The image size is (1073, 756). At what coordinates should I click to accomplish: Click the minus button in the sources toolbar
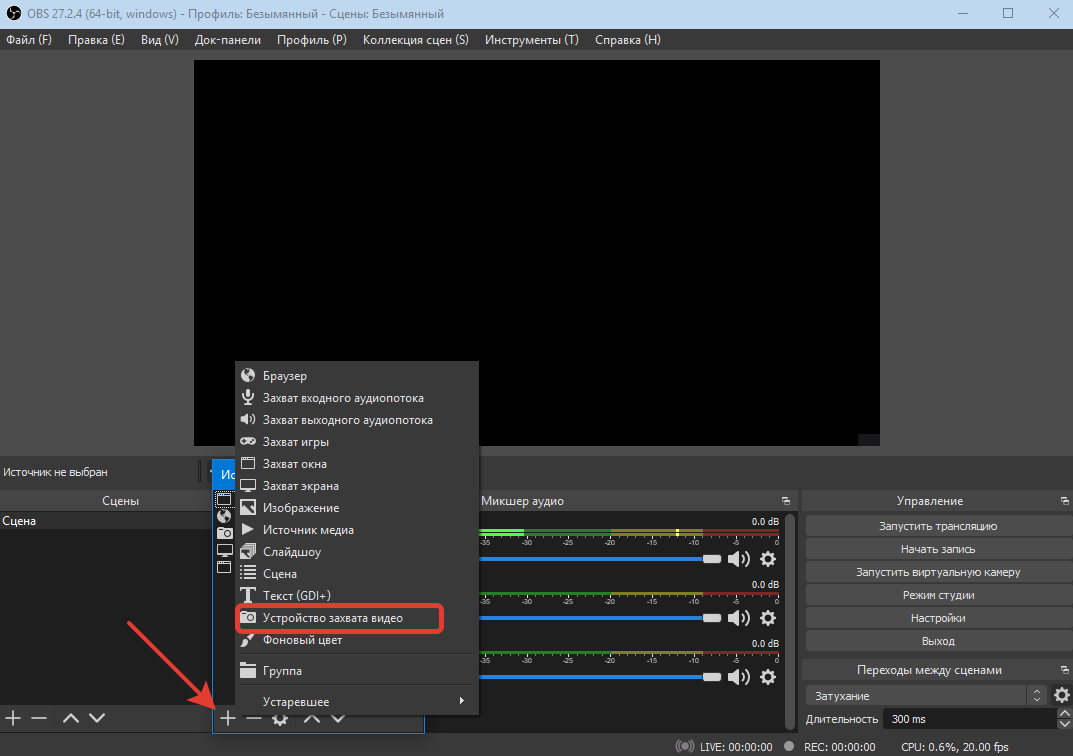tap(254, 718)
